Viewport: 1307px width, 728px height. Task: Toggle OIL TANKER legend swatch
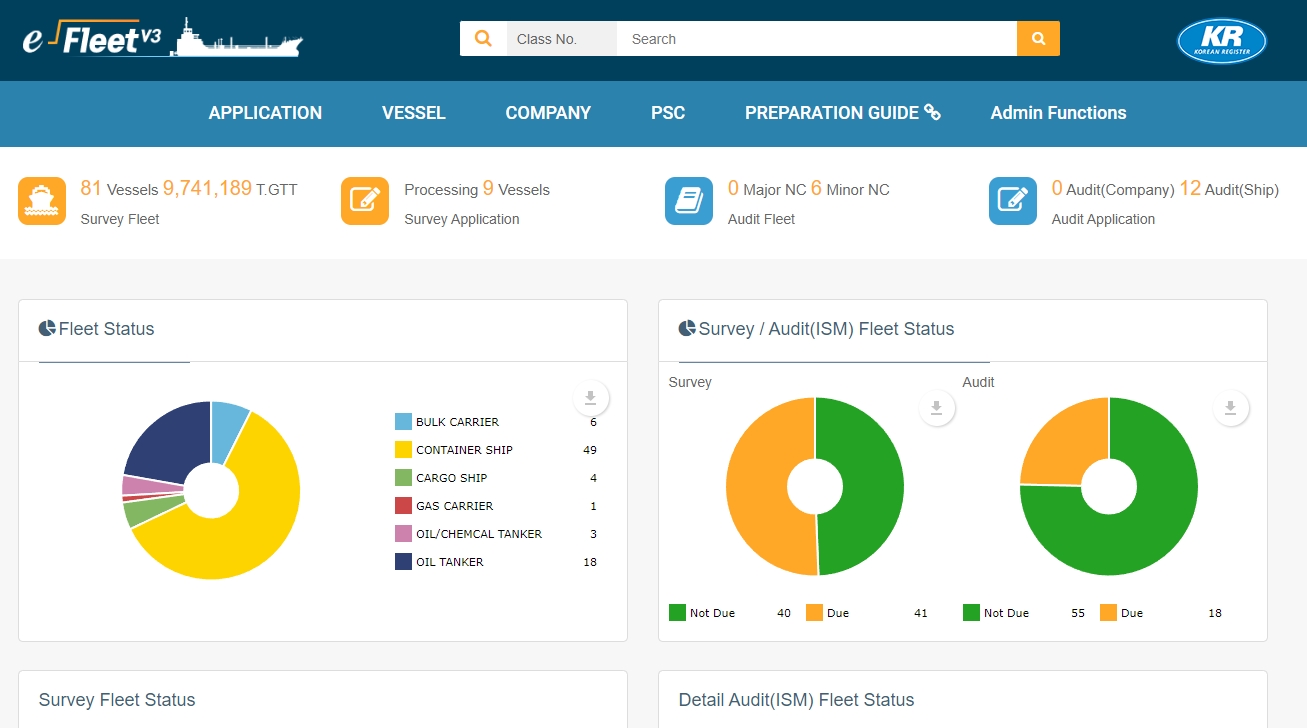403,562
